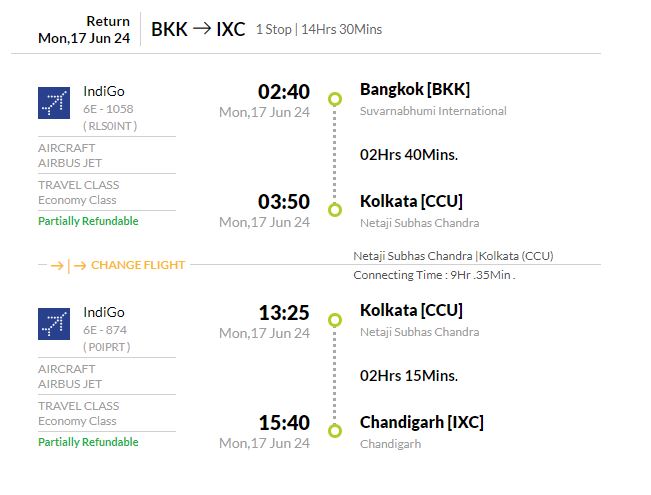Select the 02:40 departure time
Viewport: 651px width, 495px height.
point(284,92)
